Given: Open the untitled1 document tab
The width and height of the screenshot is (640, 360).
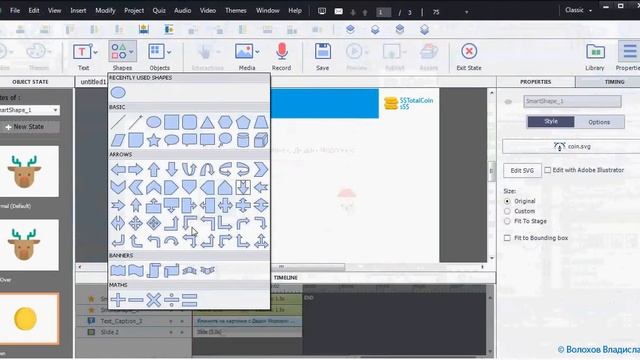Looking at the screenshot, I should pyautogui.click(x=93, y=82).
